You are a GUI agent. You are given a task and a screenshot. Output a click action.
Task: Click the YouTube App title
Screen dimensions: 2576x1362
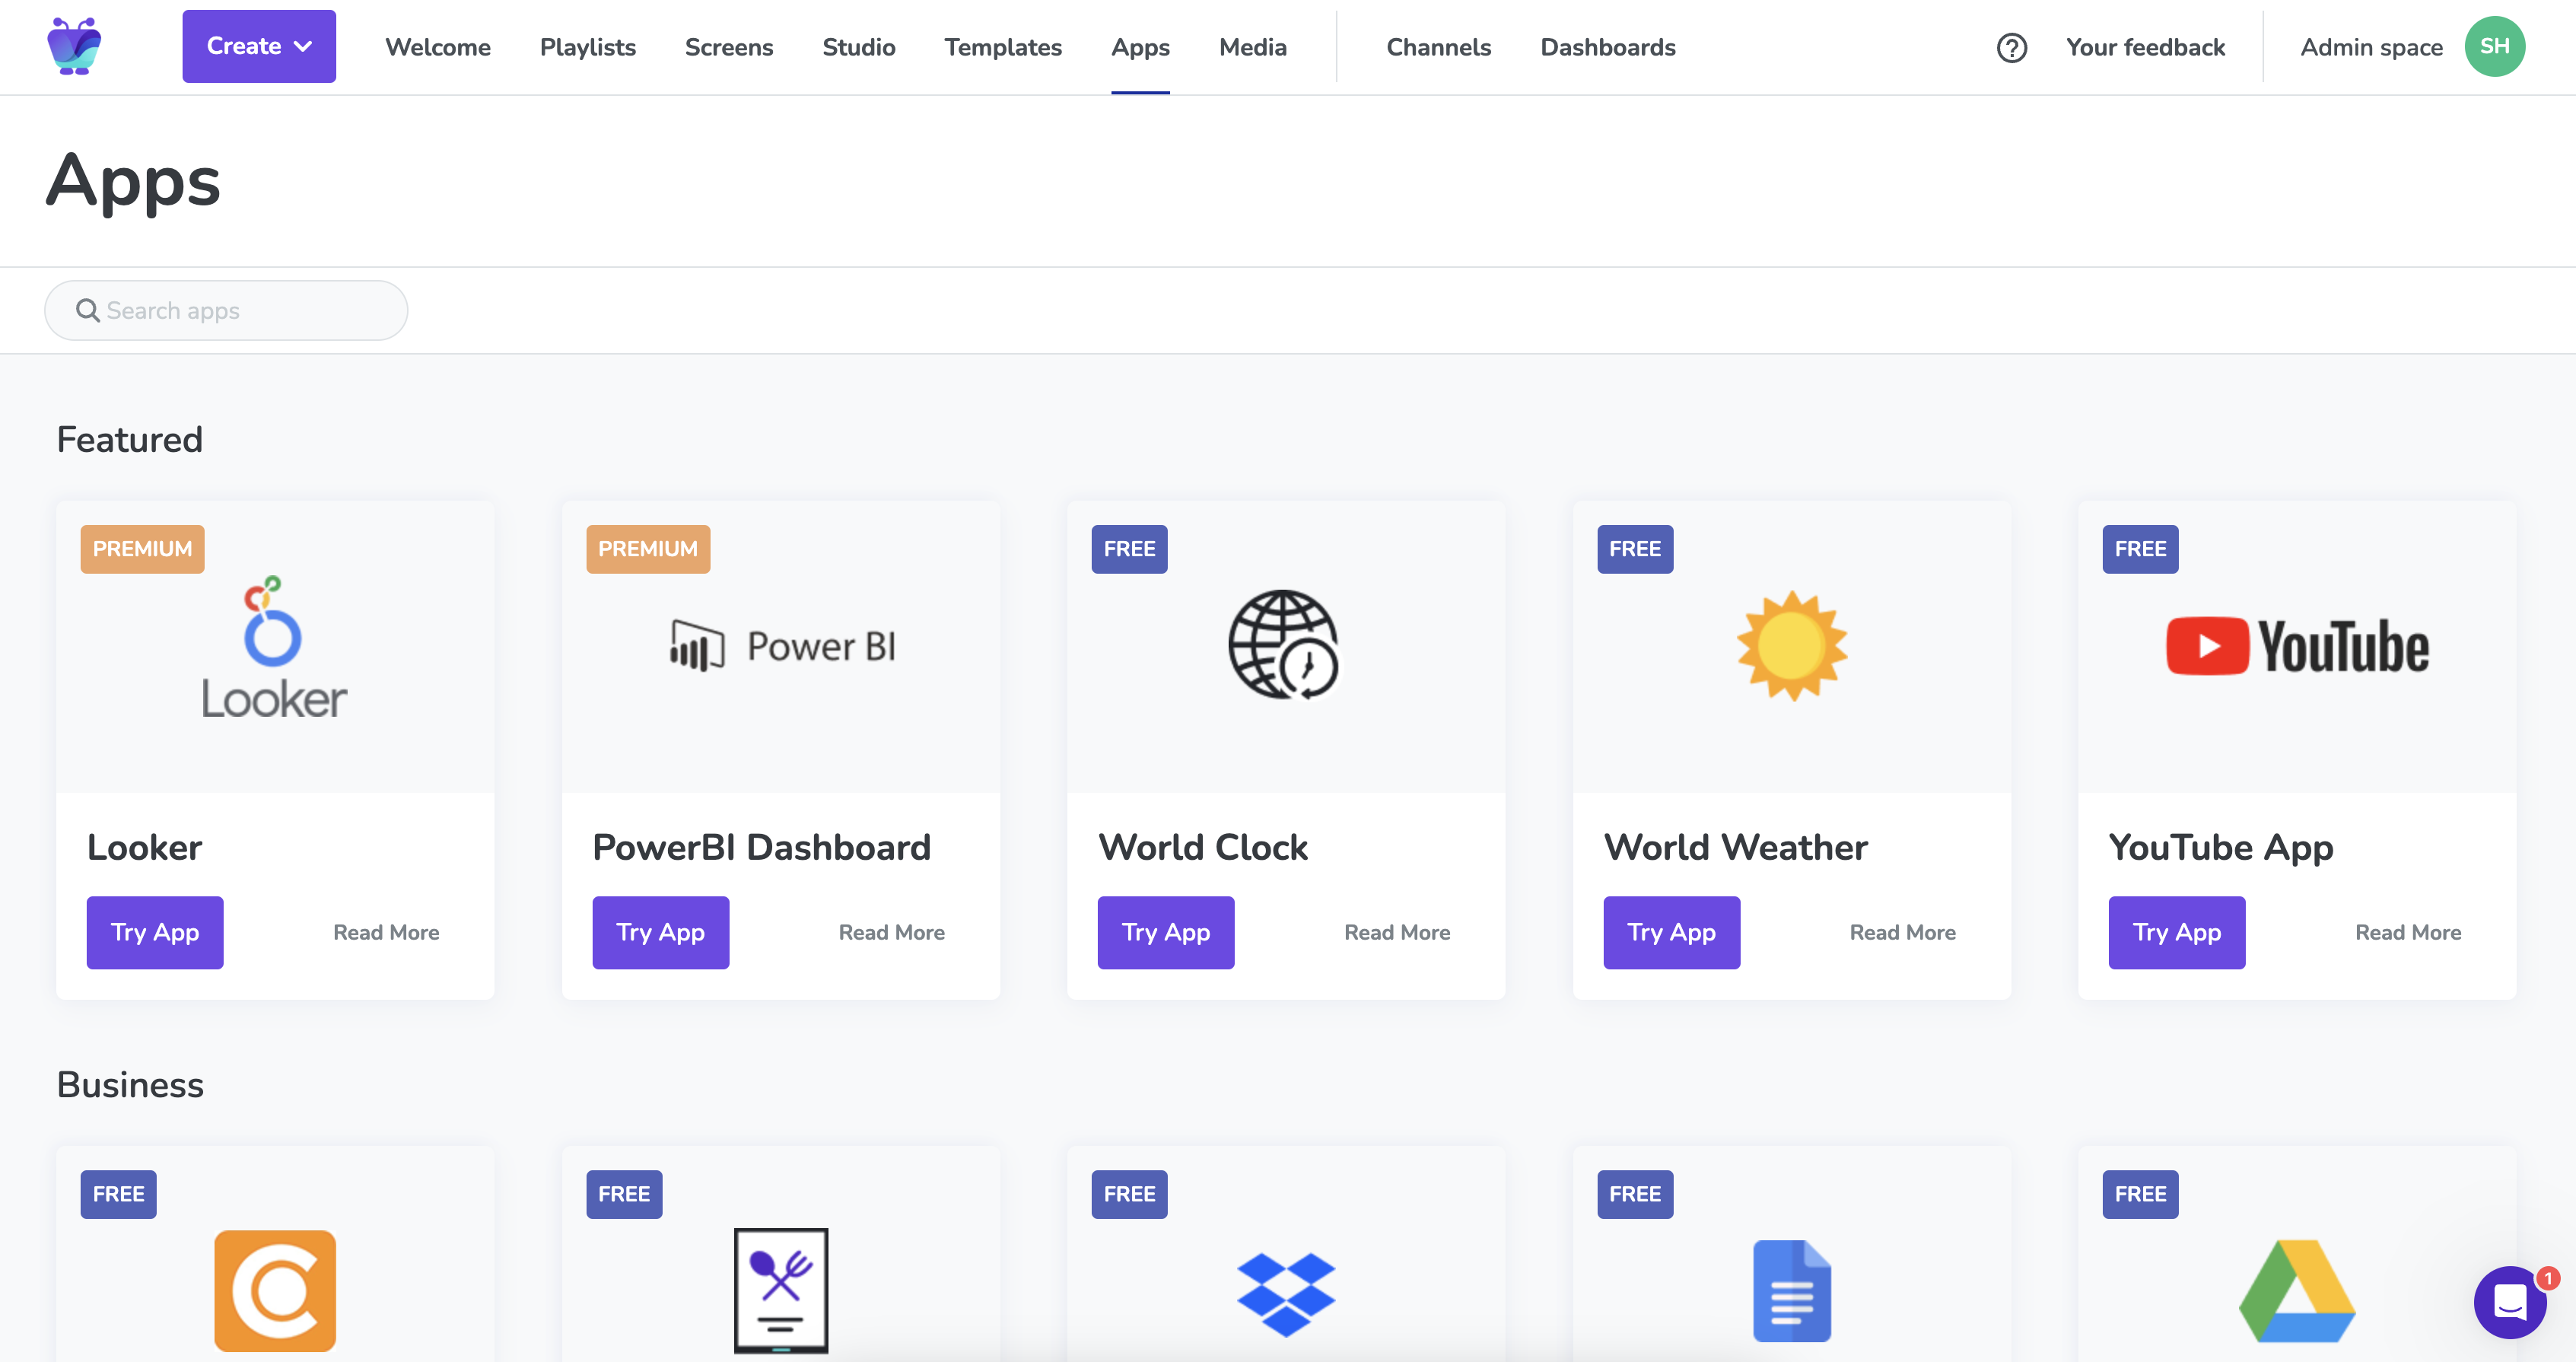(2221, 847)
